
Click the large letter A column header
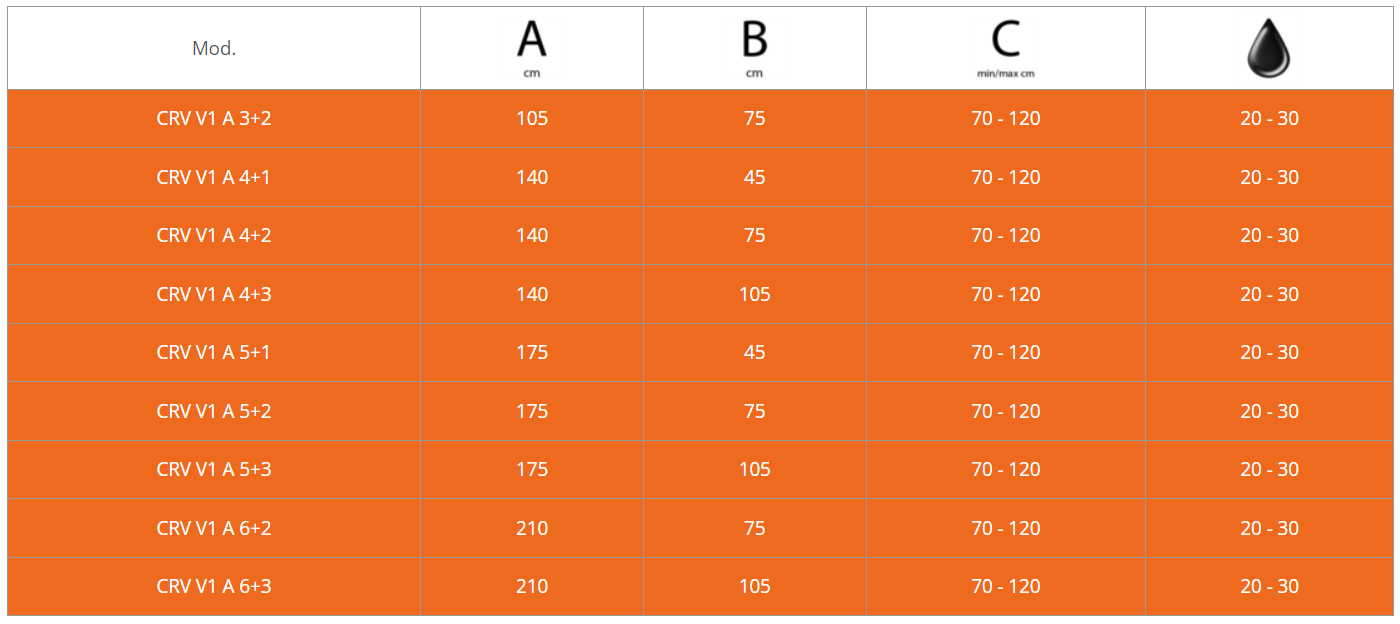click(x=531, y=40)
